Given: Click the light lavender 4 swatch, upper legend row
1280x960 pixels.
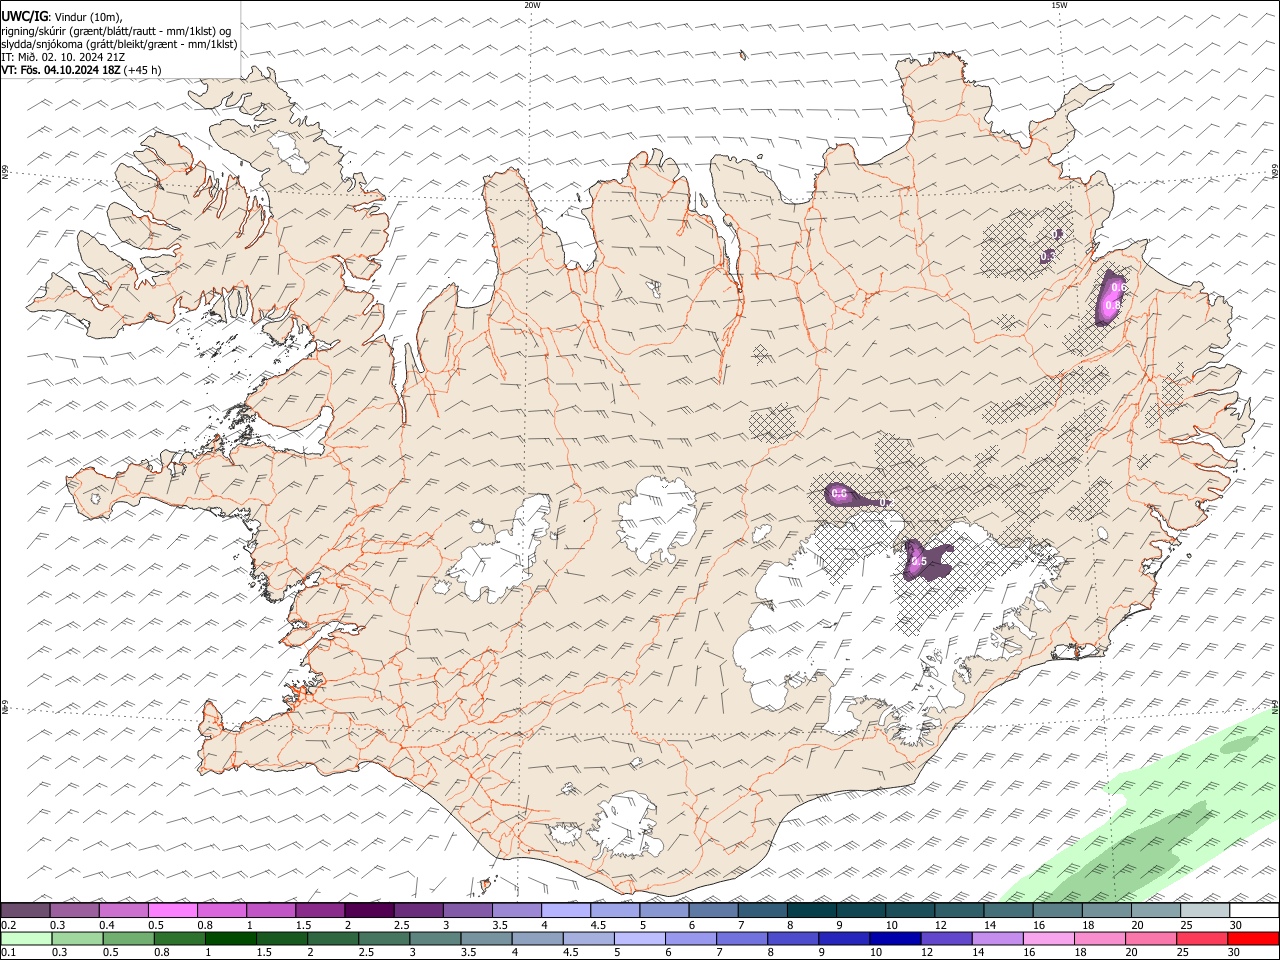Looking at the screenshot, I should pyautogui.click(x=566, y=910).
